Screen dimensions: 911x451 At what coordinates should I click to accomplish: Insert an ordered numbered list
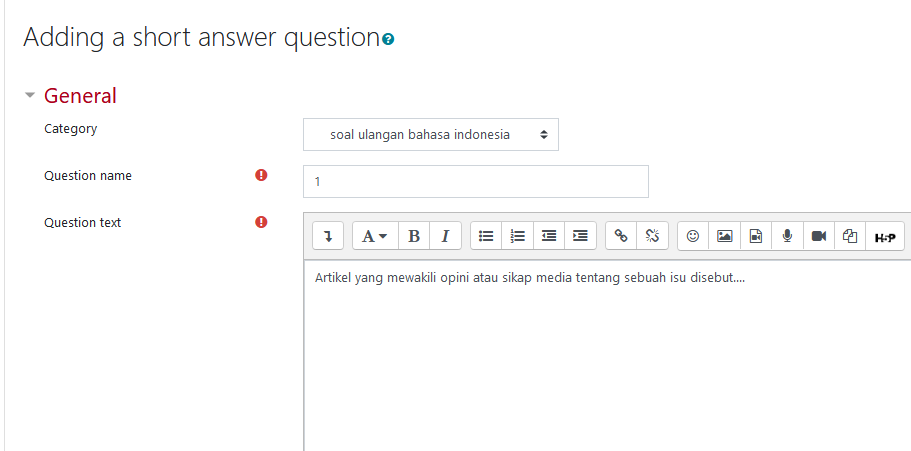[x=517, y=236]
